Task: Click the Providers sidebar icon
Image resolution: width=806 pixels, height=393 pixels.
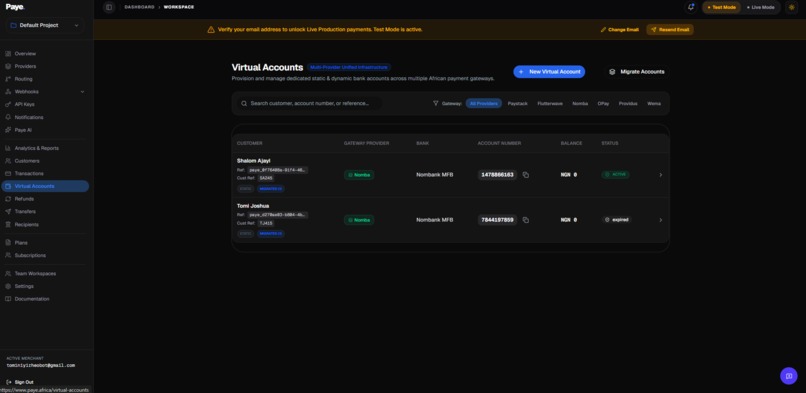Action: (x=8, y=66)
